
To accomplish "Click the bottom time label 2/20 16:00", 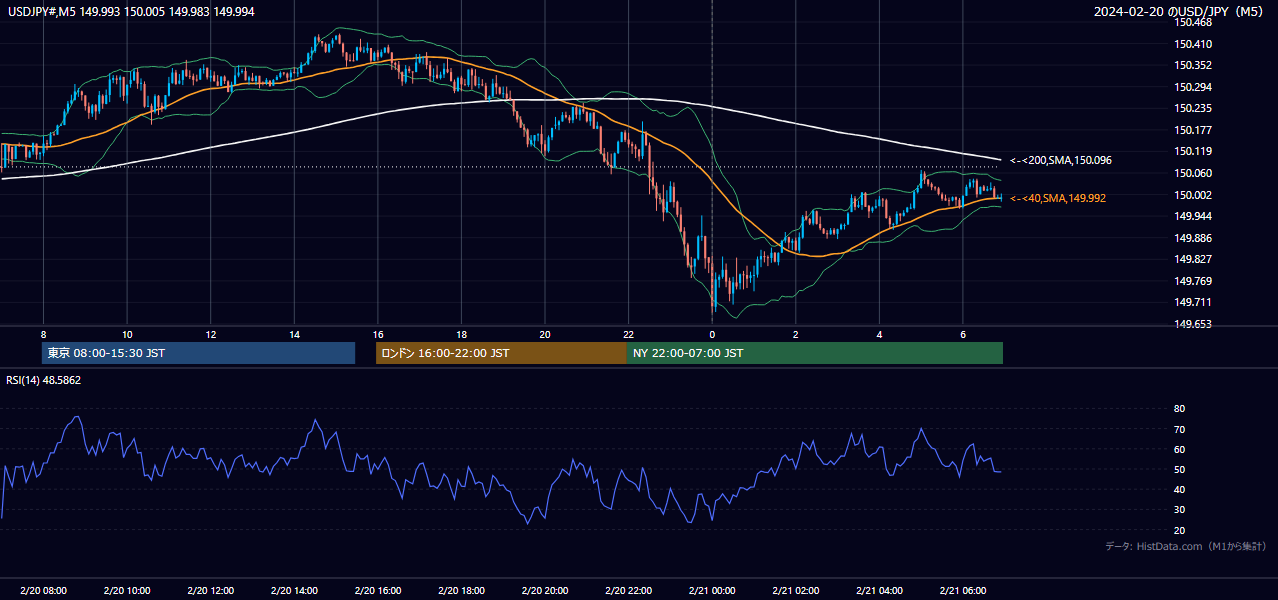I will (x=378, y=591).
